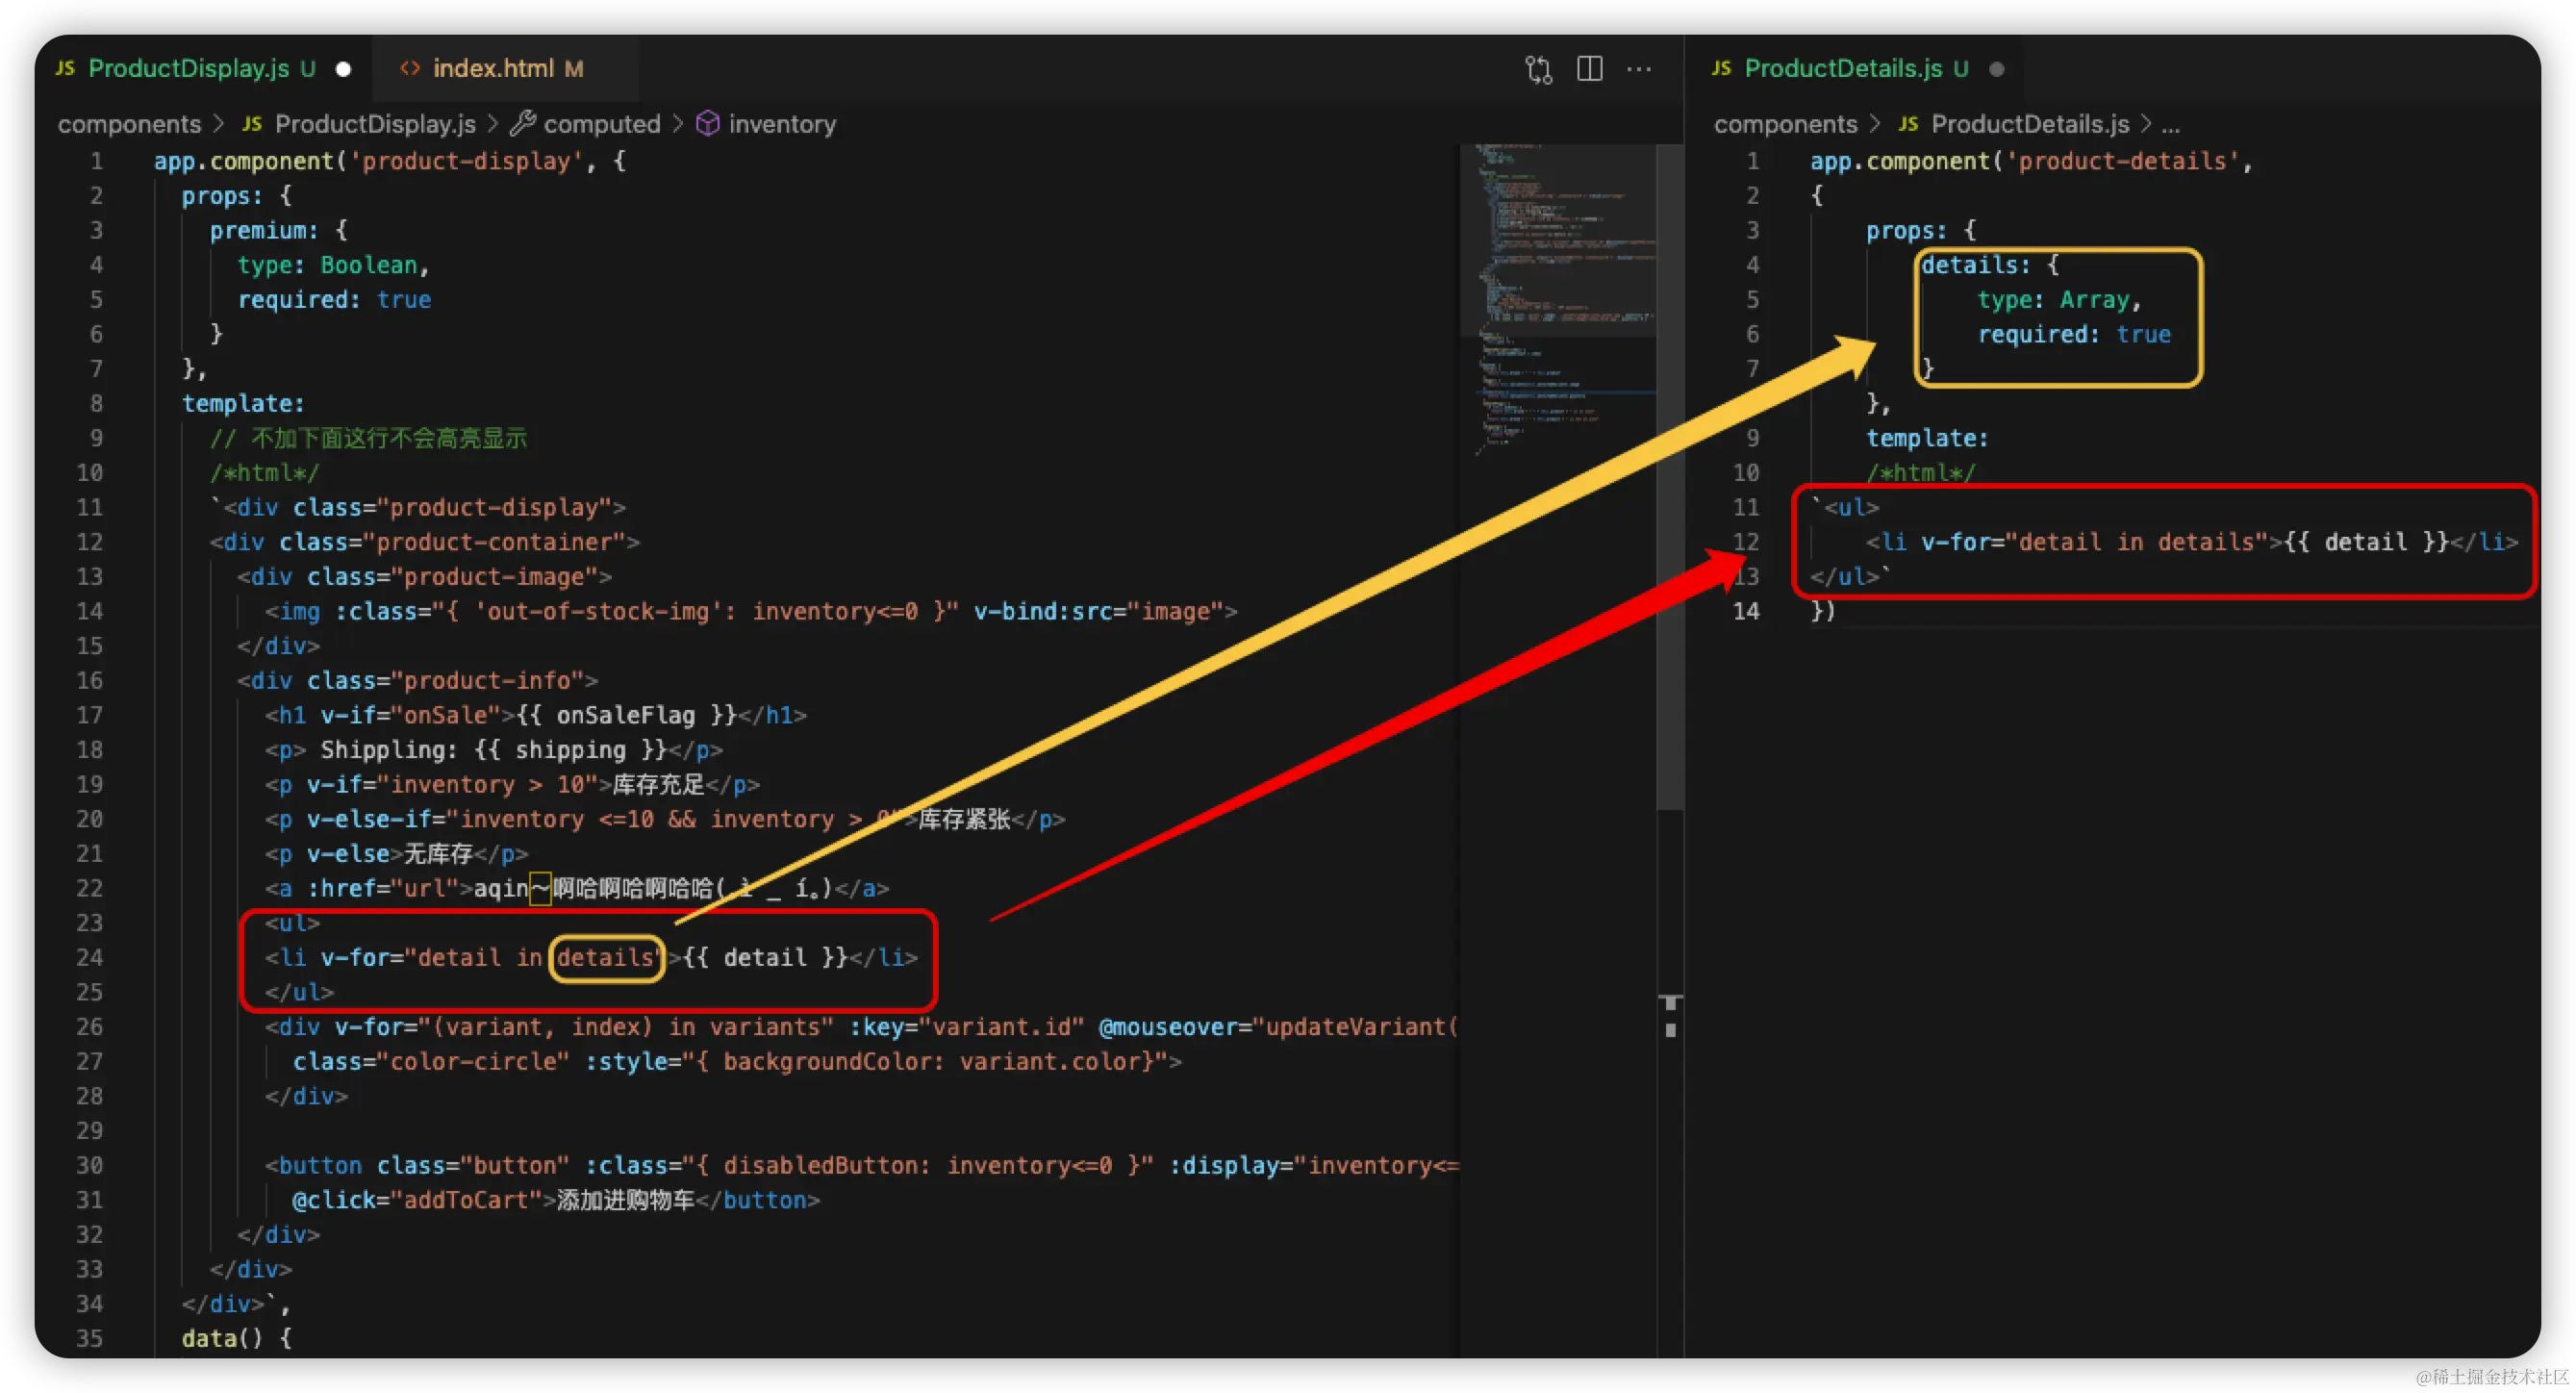Click the trailing ellipsis breadcrumb in right pane
2576x1393 pixels.
(2170, 124)
